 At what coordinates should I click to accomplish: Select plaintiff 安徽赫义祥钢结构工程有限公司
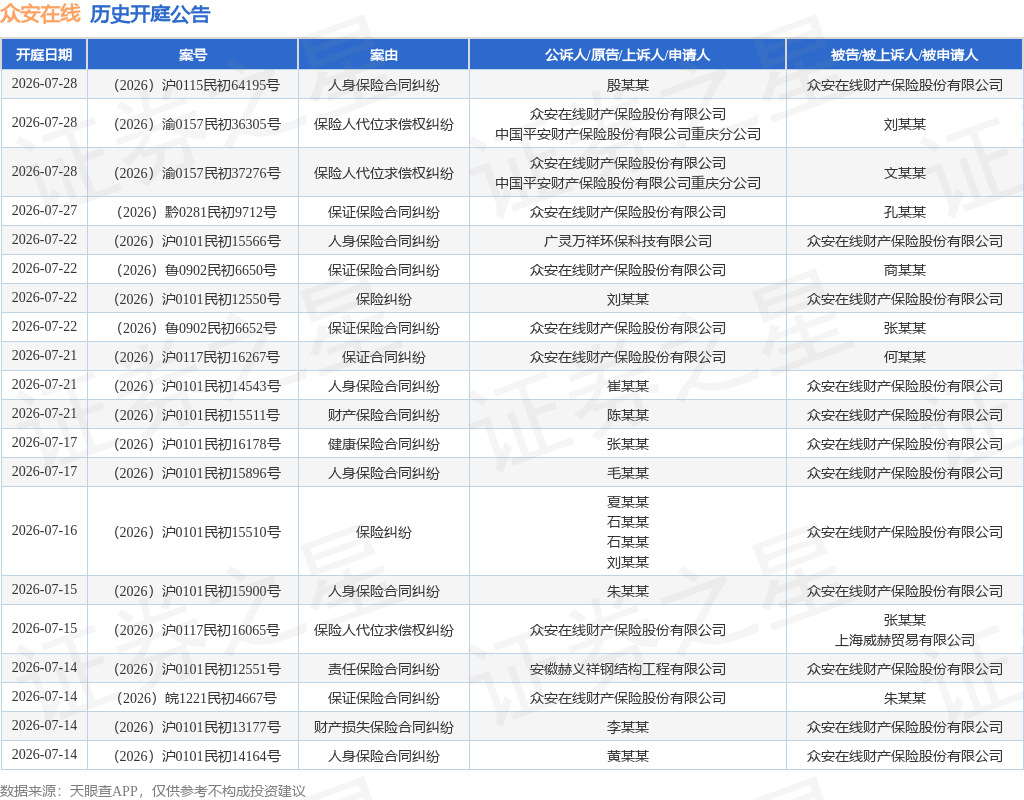click(628, 669)
